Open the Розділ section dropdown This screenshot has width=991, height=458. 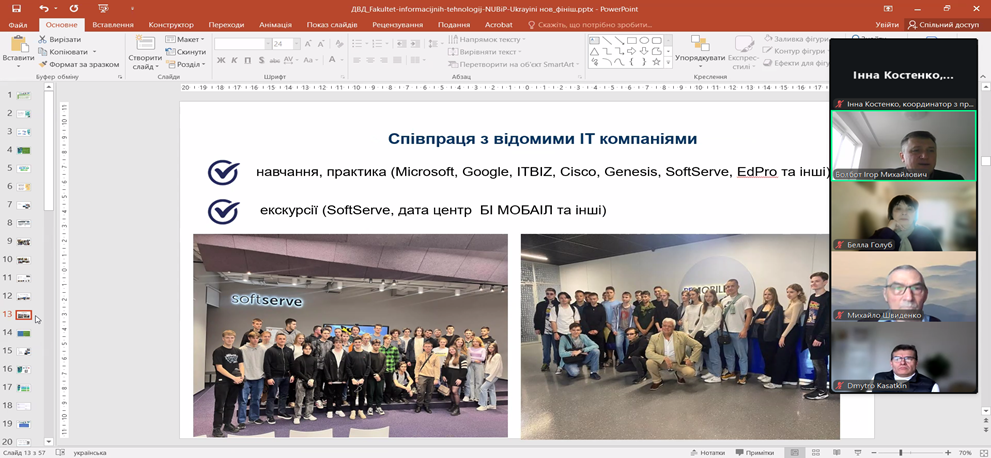click(186, 64)
